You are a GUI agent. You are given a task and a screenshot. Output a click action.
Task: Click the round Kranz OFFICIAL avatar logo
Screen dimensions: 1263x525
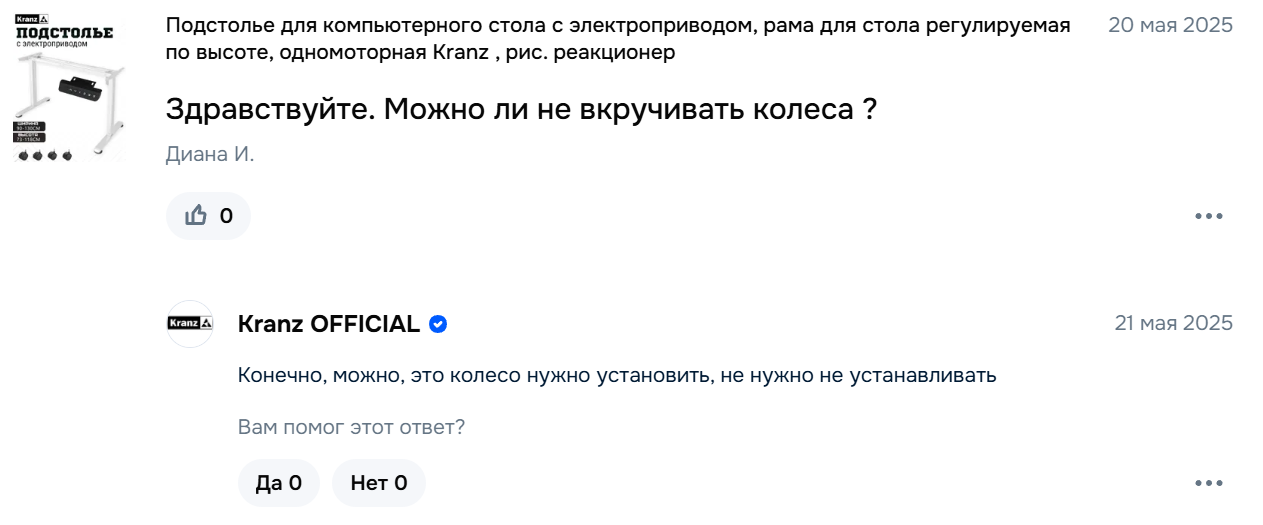point(190,324)
